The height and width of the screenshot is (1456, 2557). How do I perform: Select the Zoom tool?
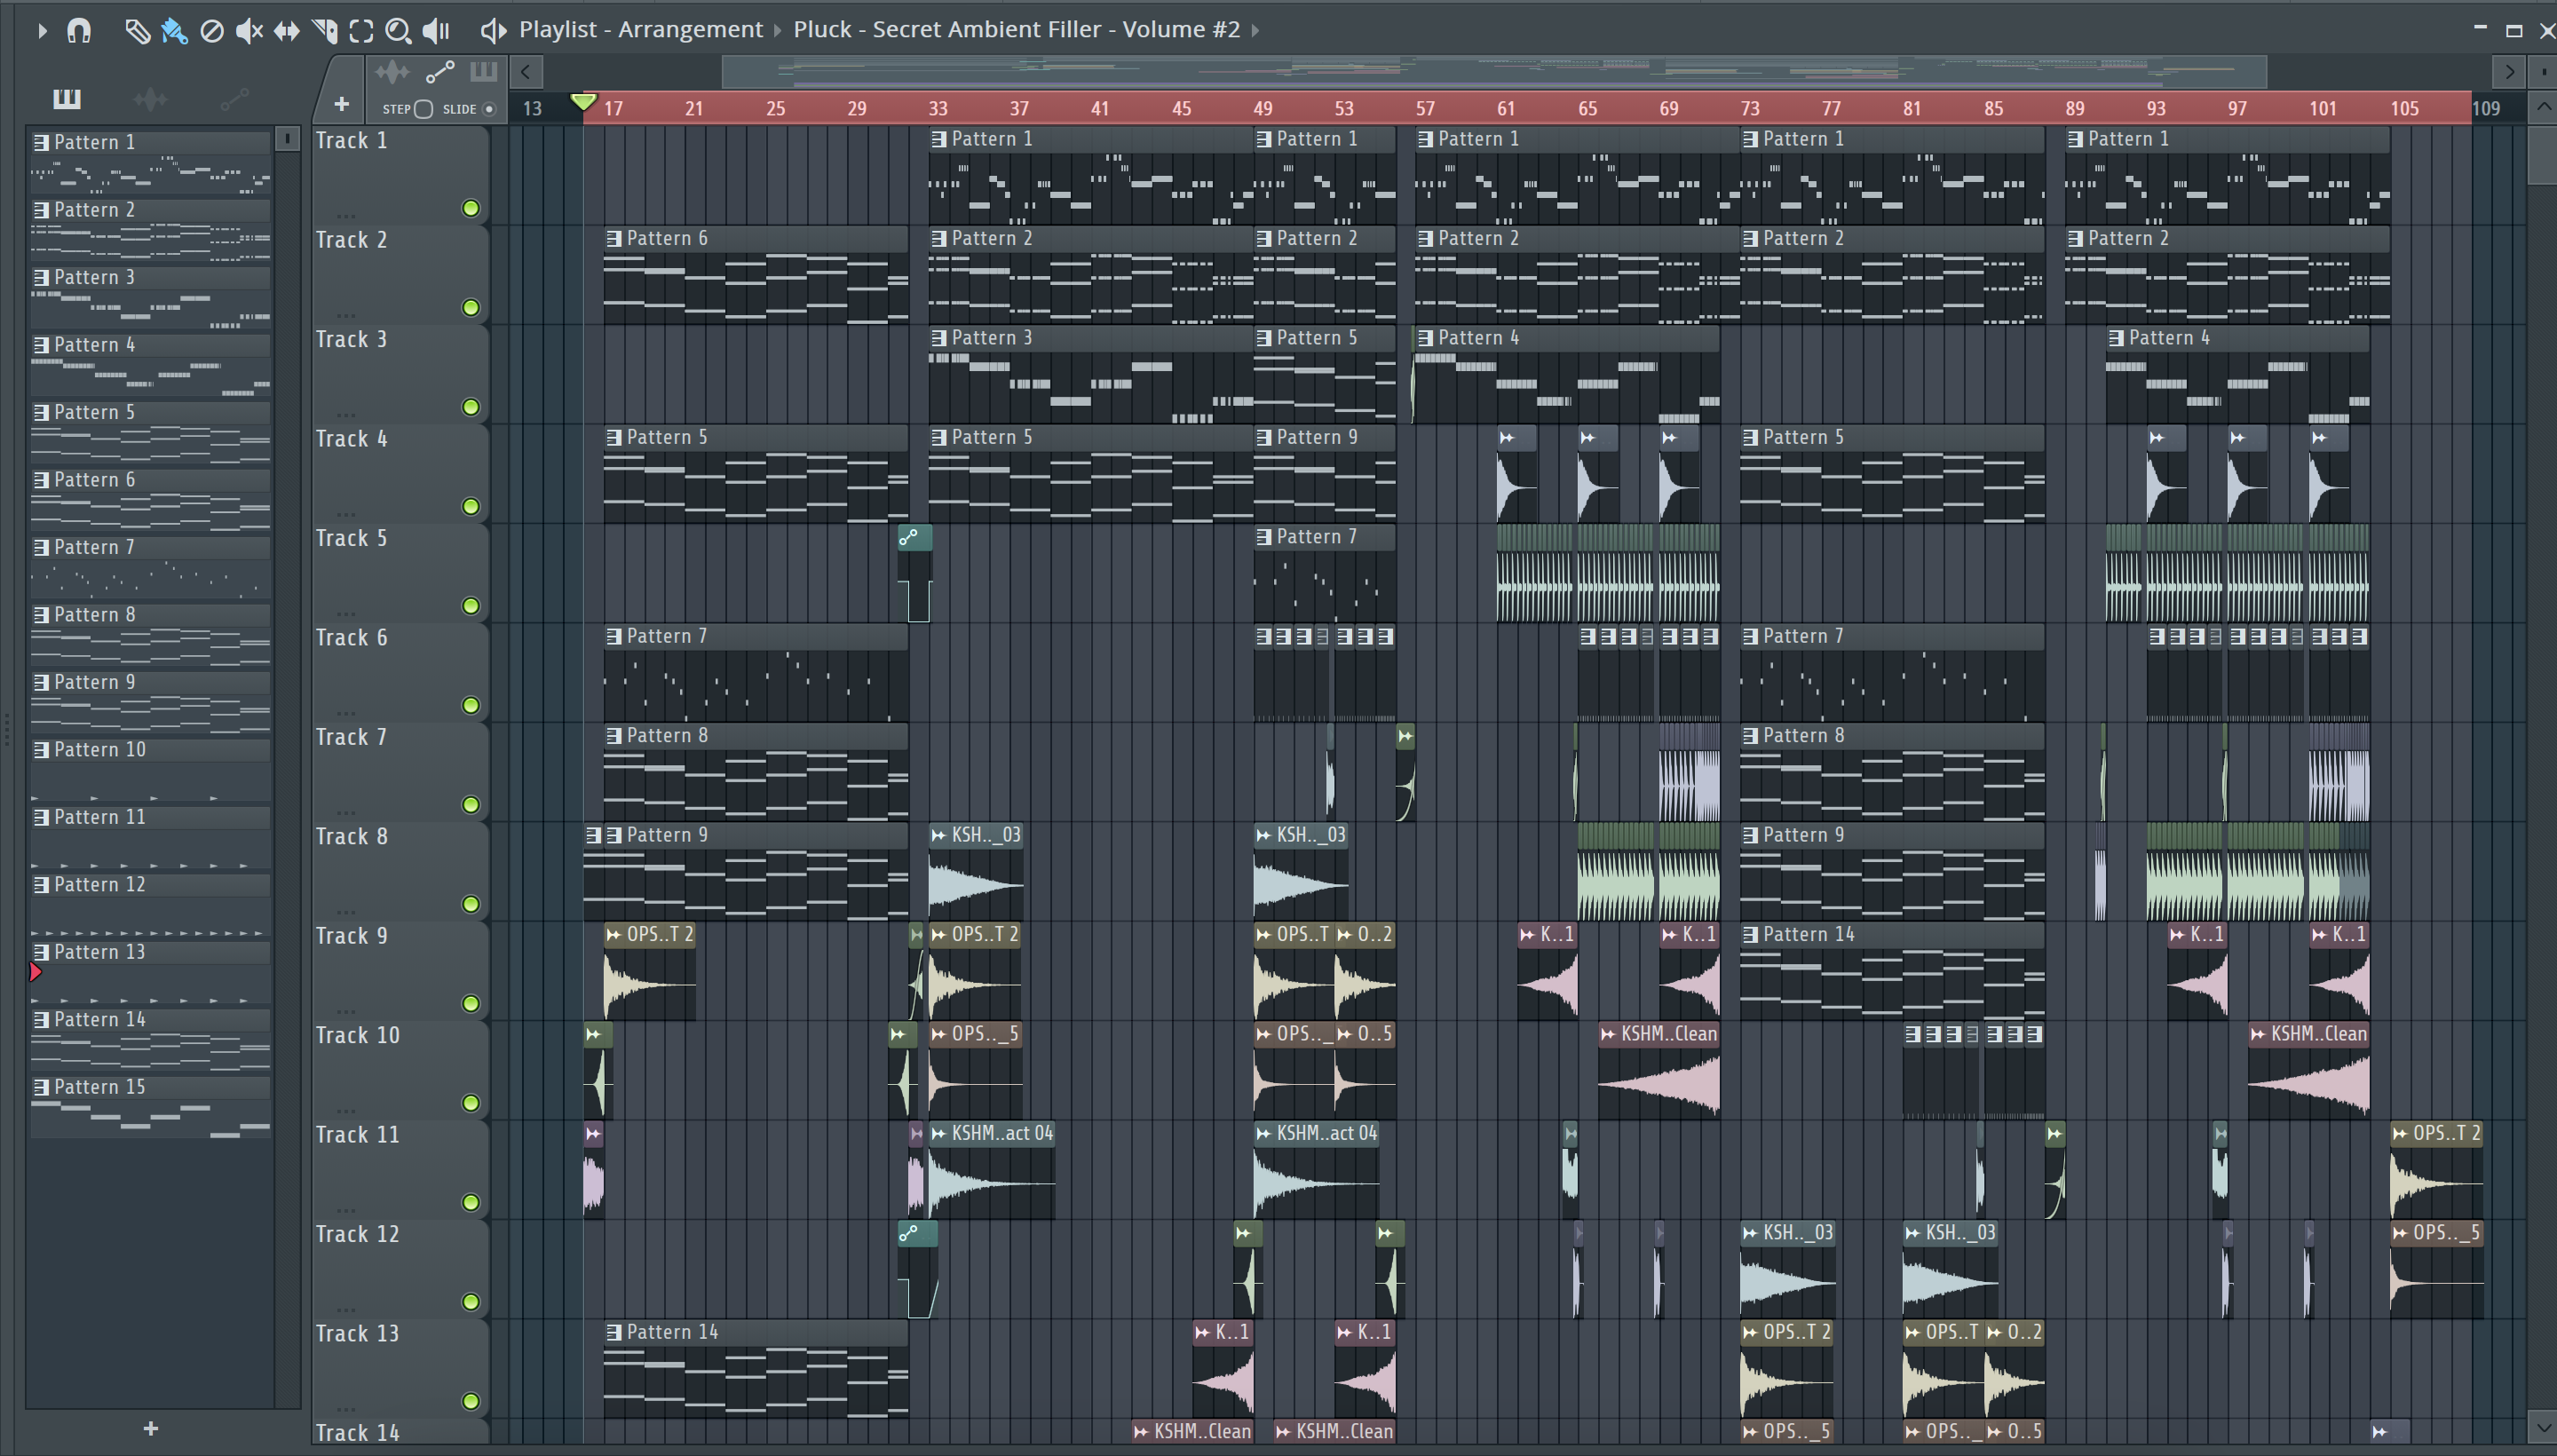coord(398,31)
